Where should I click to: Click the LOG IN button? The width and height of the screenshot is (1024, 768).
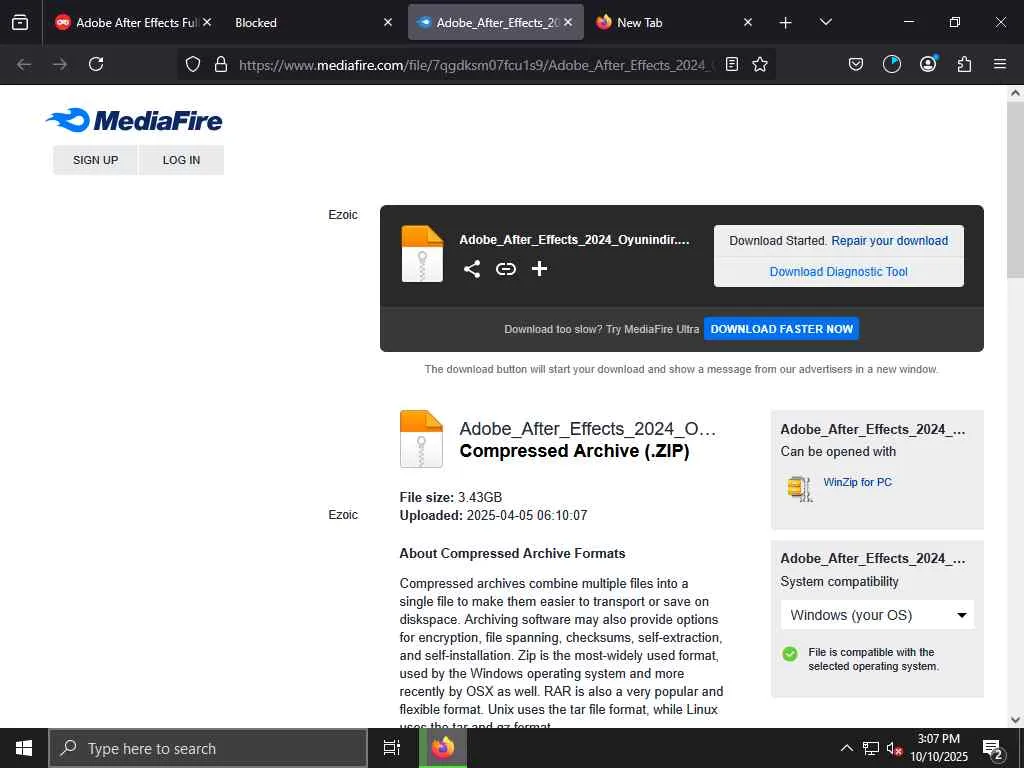(x=182, y=160)
